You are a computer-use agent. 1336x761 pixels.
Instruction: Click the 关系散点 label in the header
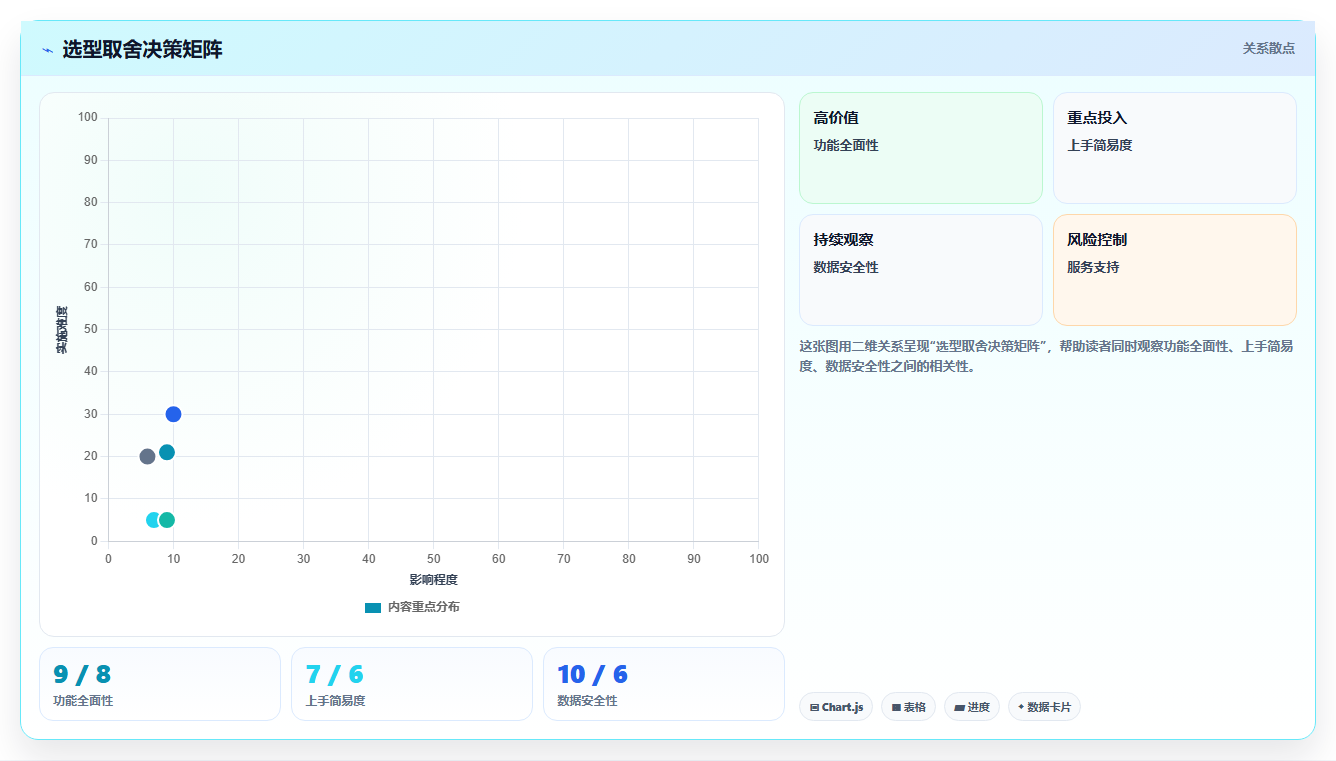point(1268,48)
